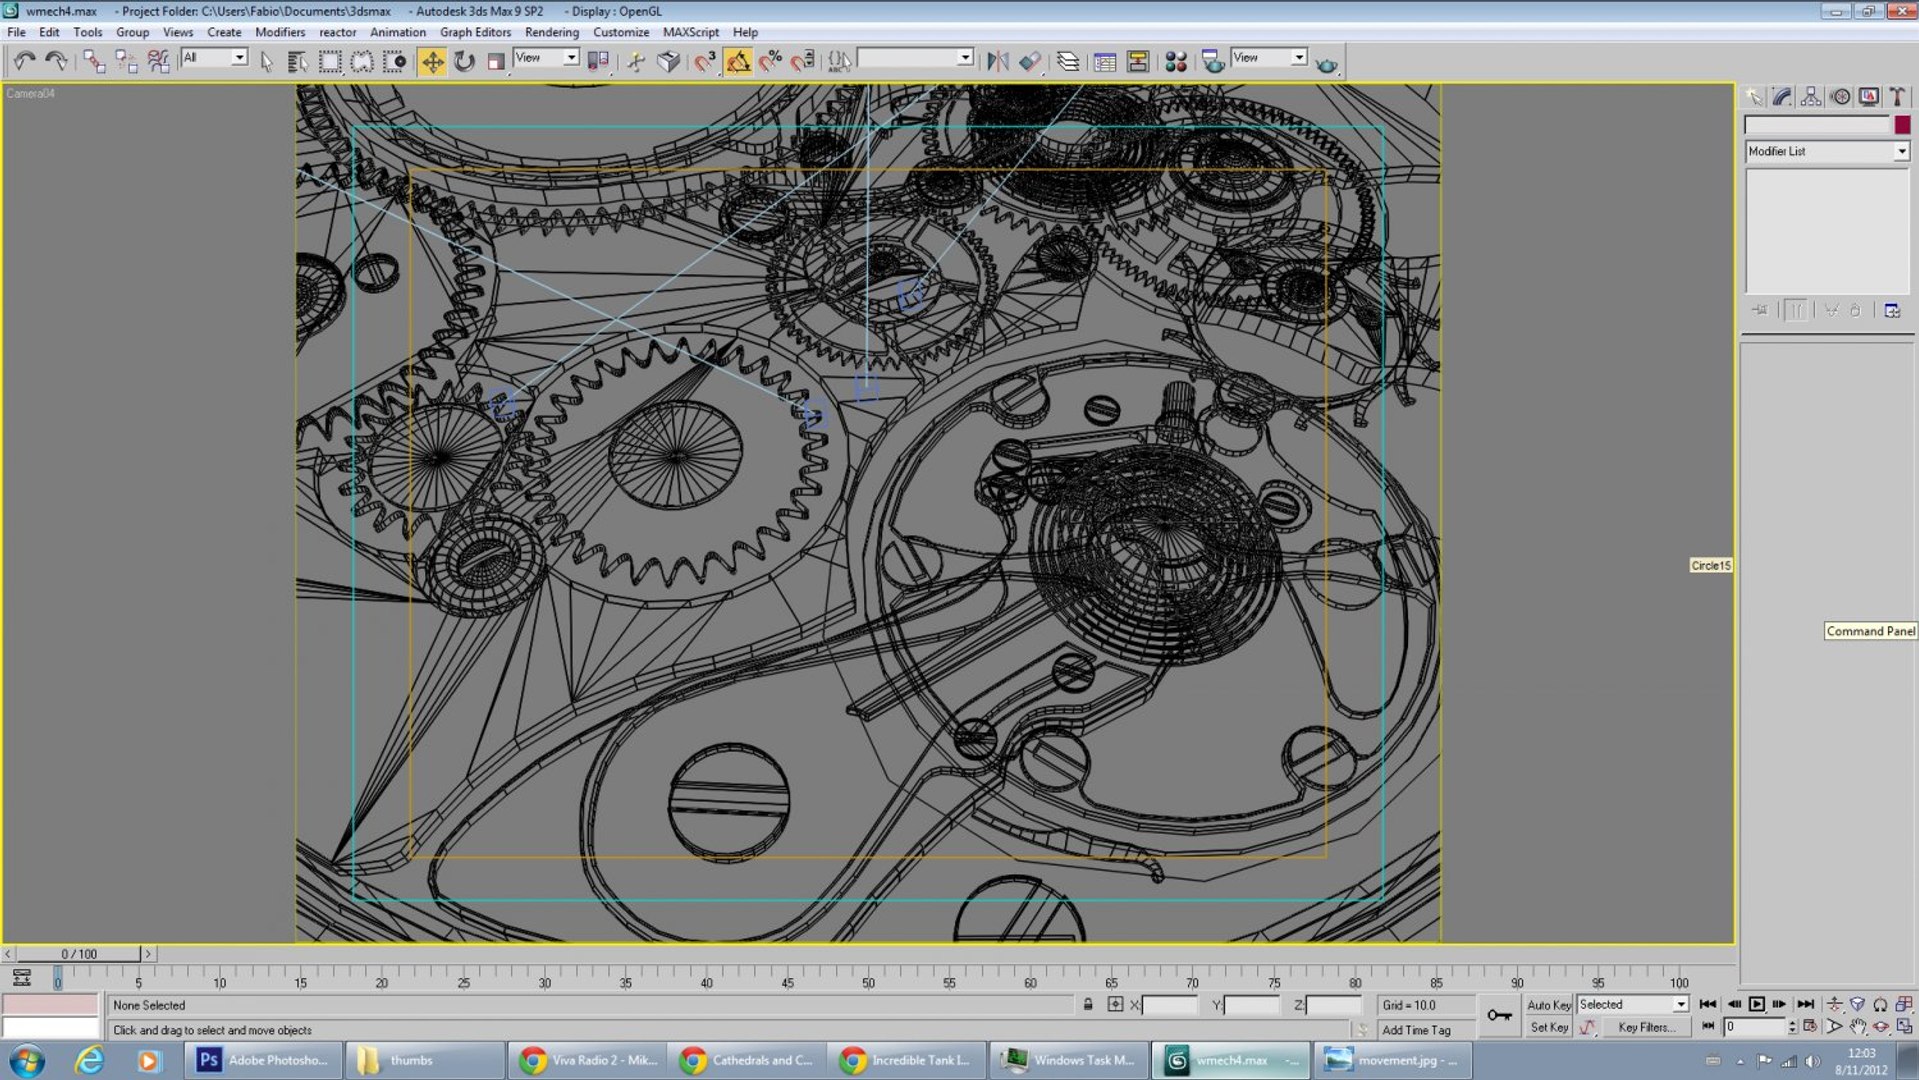Open the Graph Editors menu
The image size is (1919, 1080).
point(475,32)
